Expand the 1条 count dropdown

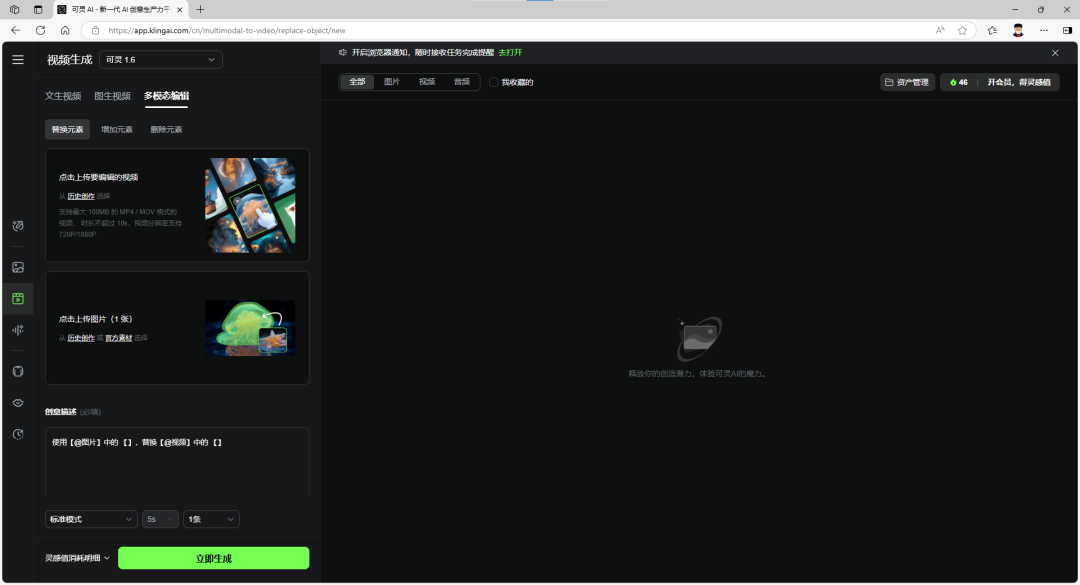pos(211,519)
